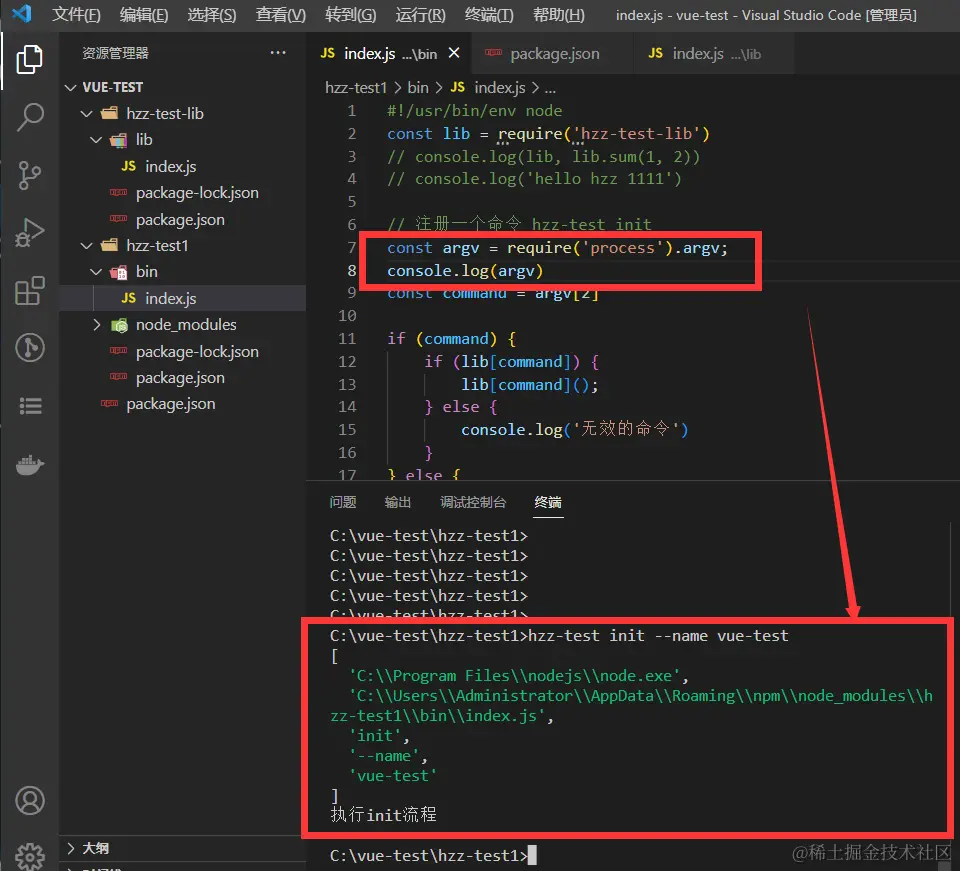This screenshot has width=960, height=871.
Task: Open package.json under hzz-test-lib
Action: pos(180,219)
